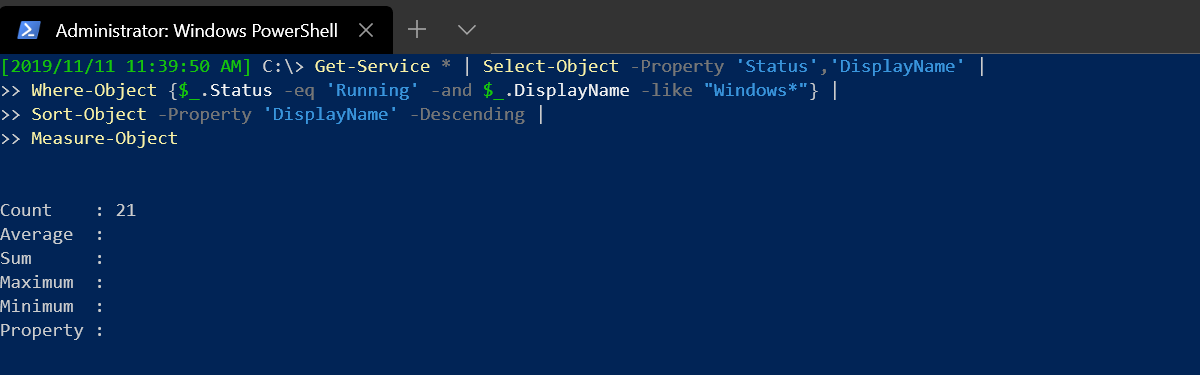The image size is (1200, 375).
Task: Expand the new tab profile dropdown chevron
Action: point(467,29)
